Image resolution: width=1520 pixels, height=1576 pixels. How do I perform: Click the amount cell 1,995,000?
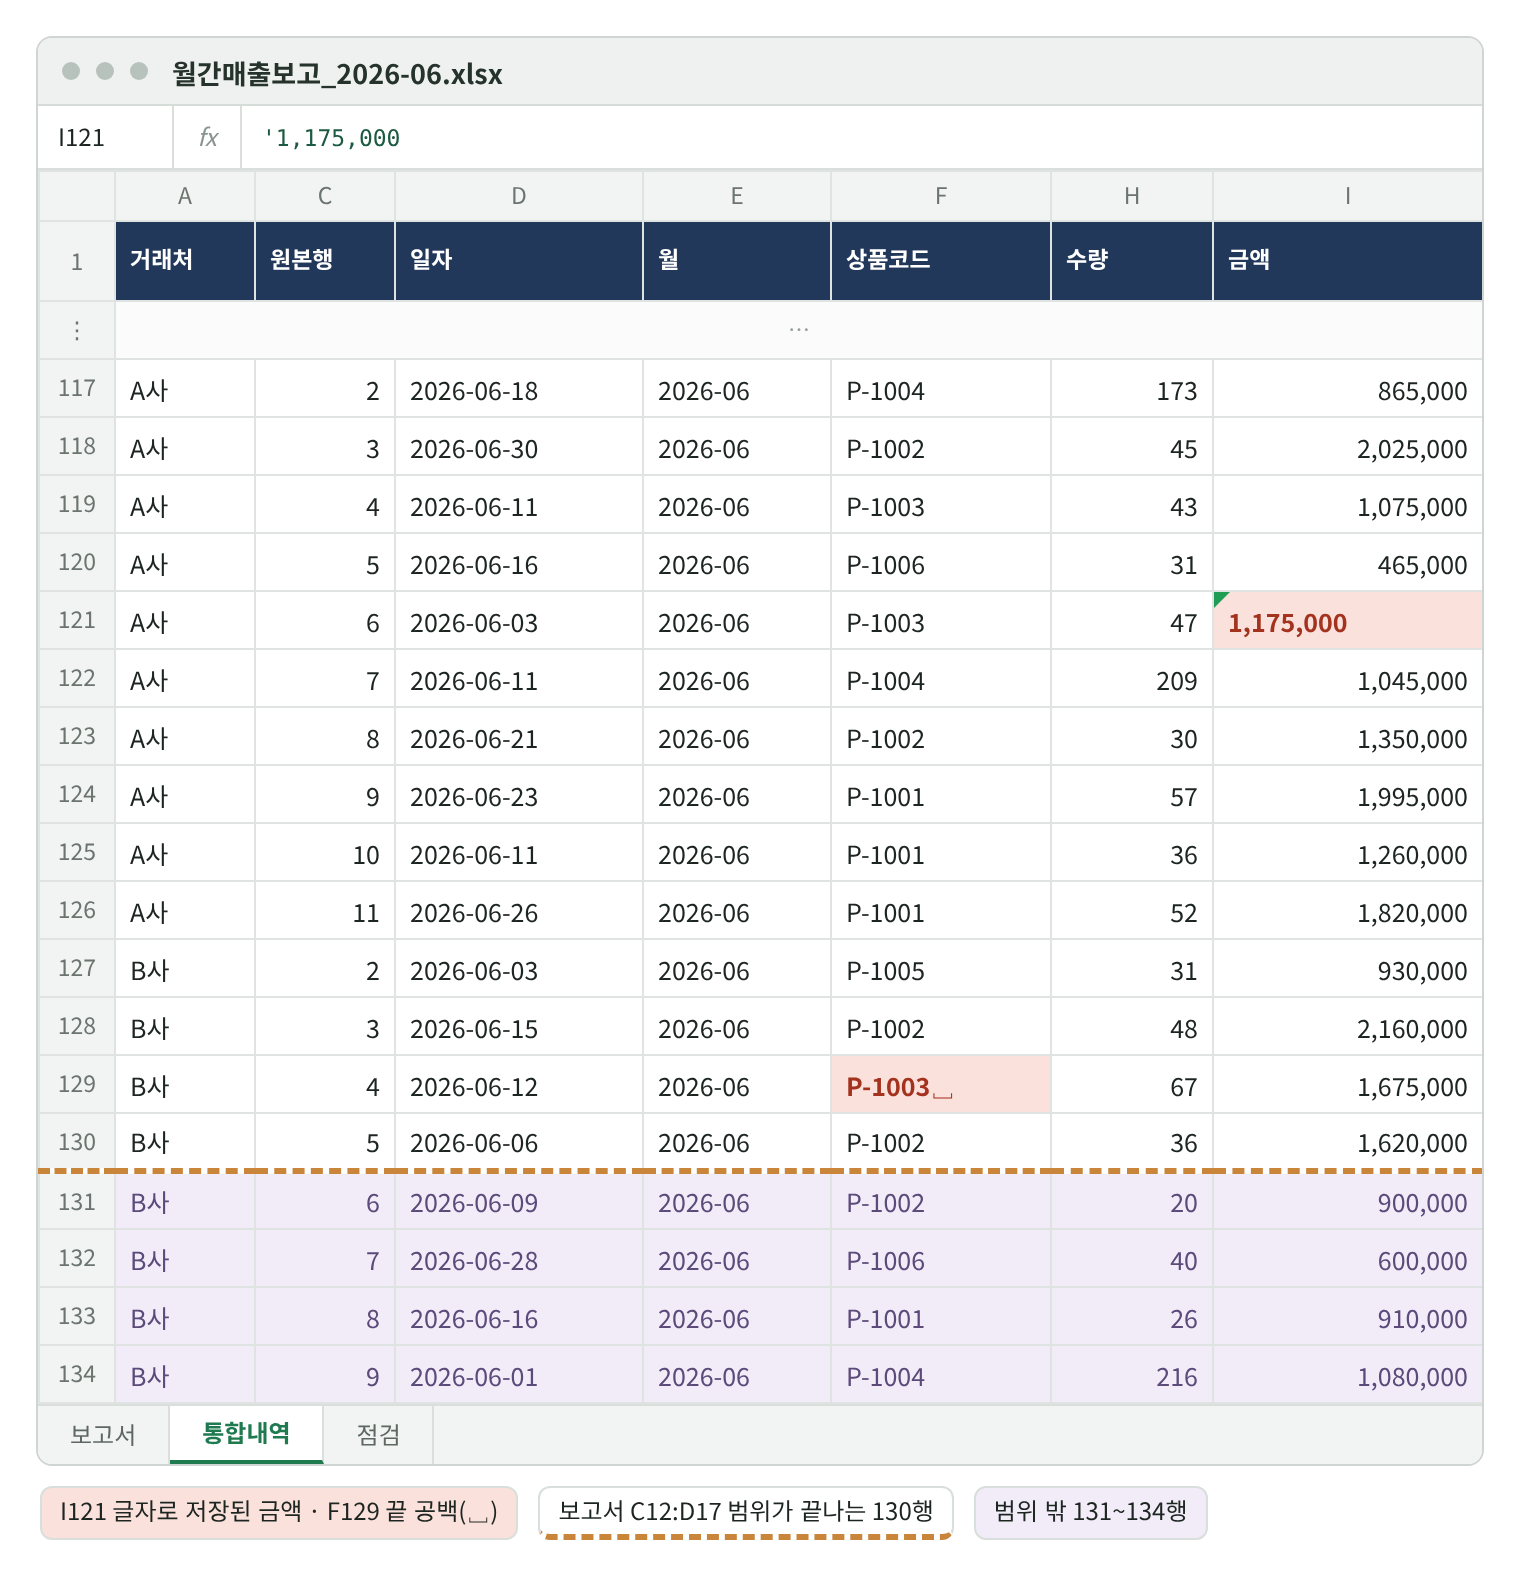click(x=1348, y=795)
